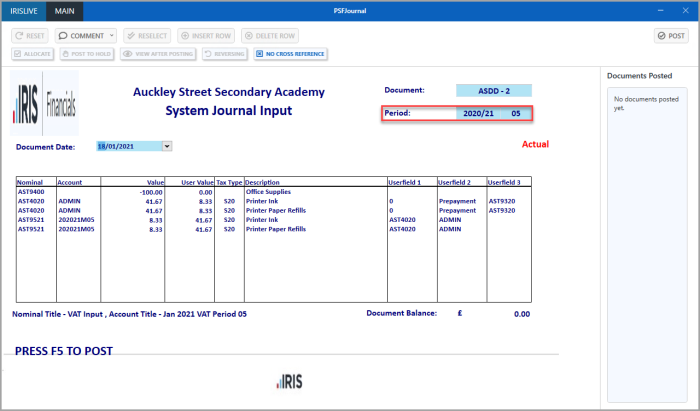The width and height of the screenshot is (700, 411).
Task: Click the Period year 2020/21 field
Action: click(x=478, y=113)
